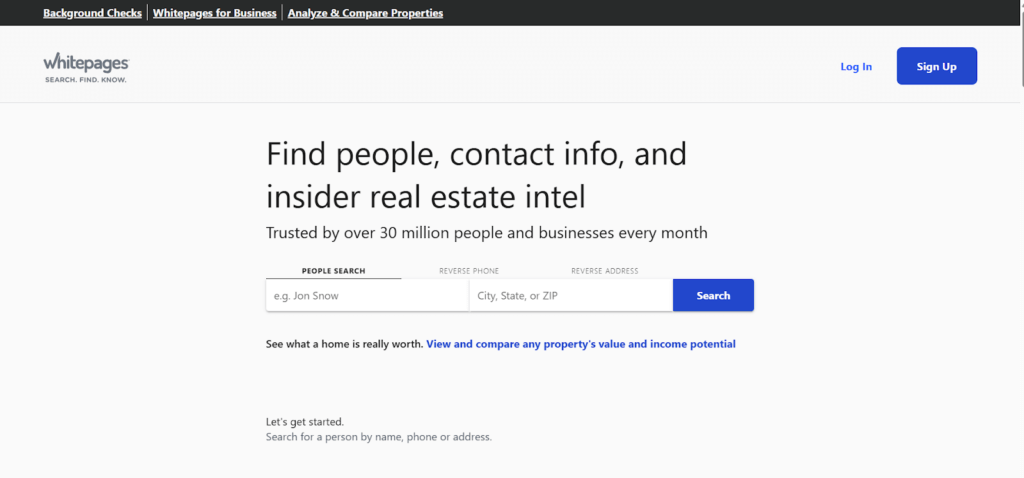Image resolution: width=1024 pixels, height=478 pixels.
Task: Open Whitepages for Business link
Action: (x=215, y=13)
